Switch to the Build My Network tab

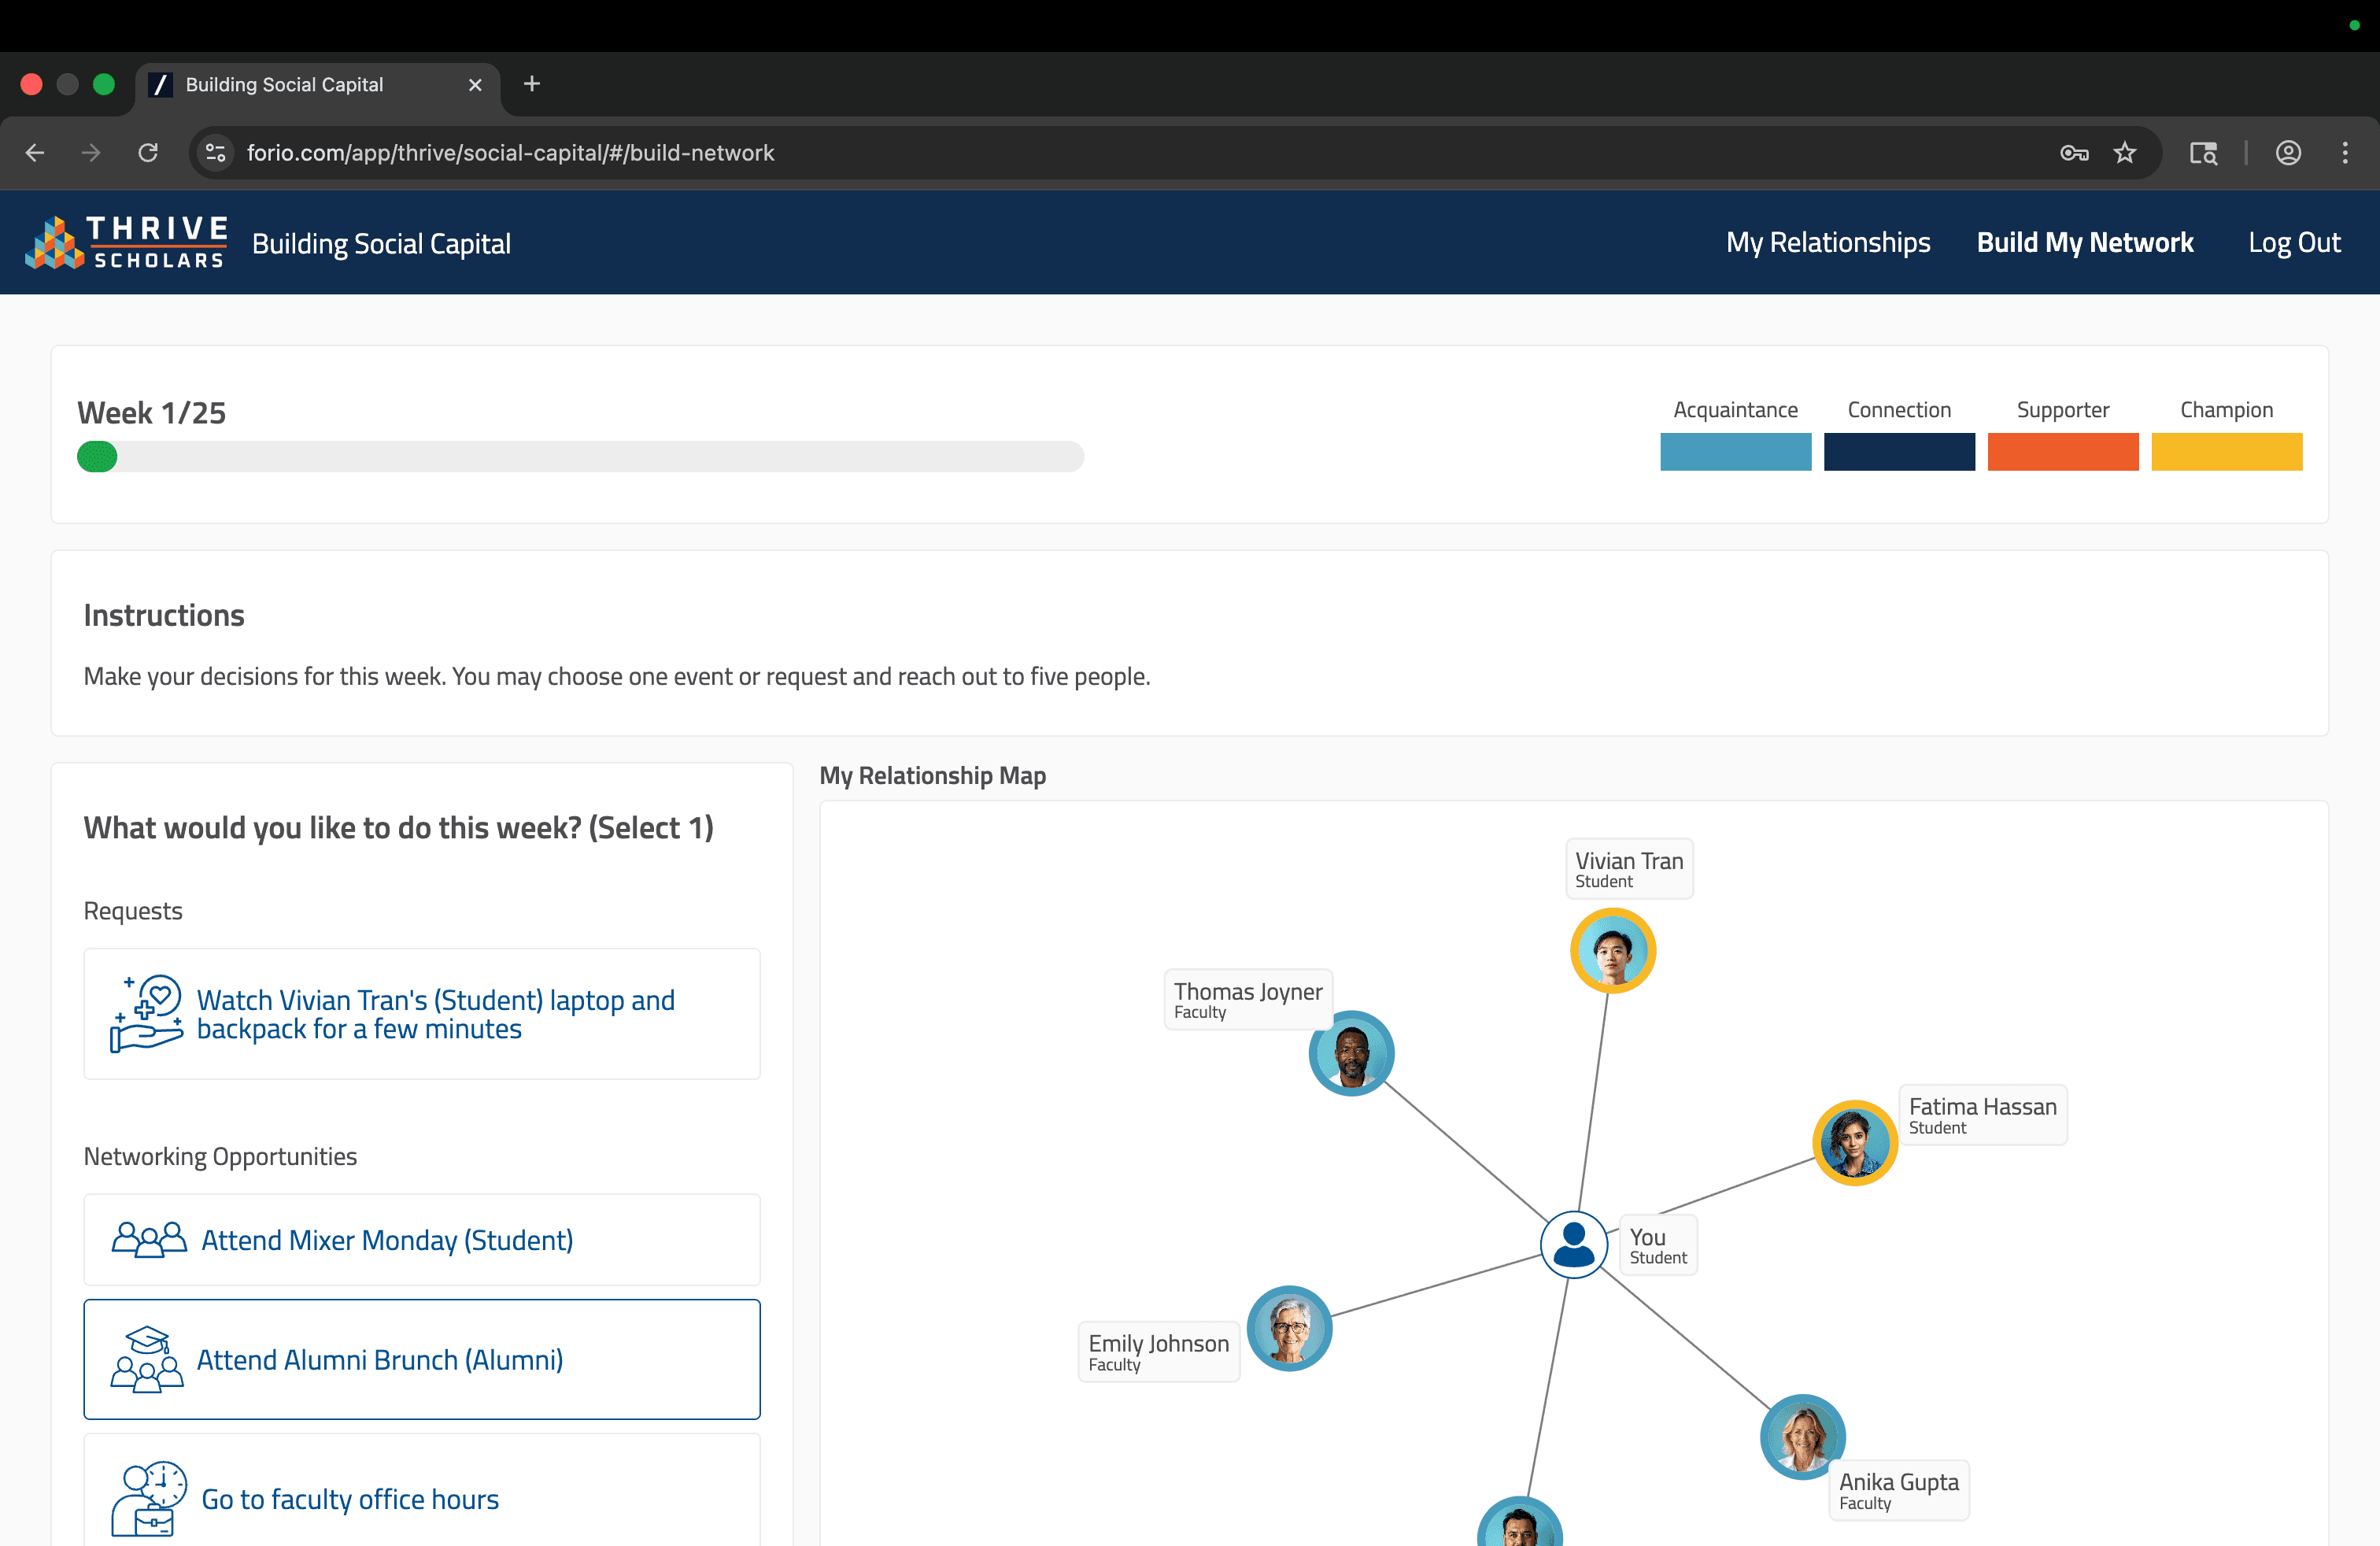point(2084,243)
